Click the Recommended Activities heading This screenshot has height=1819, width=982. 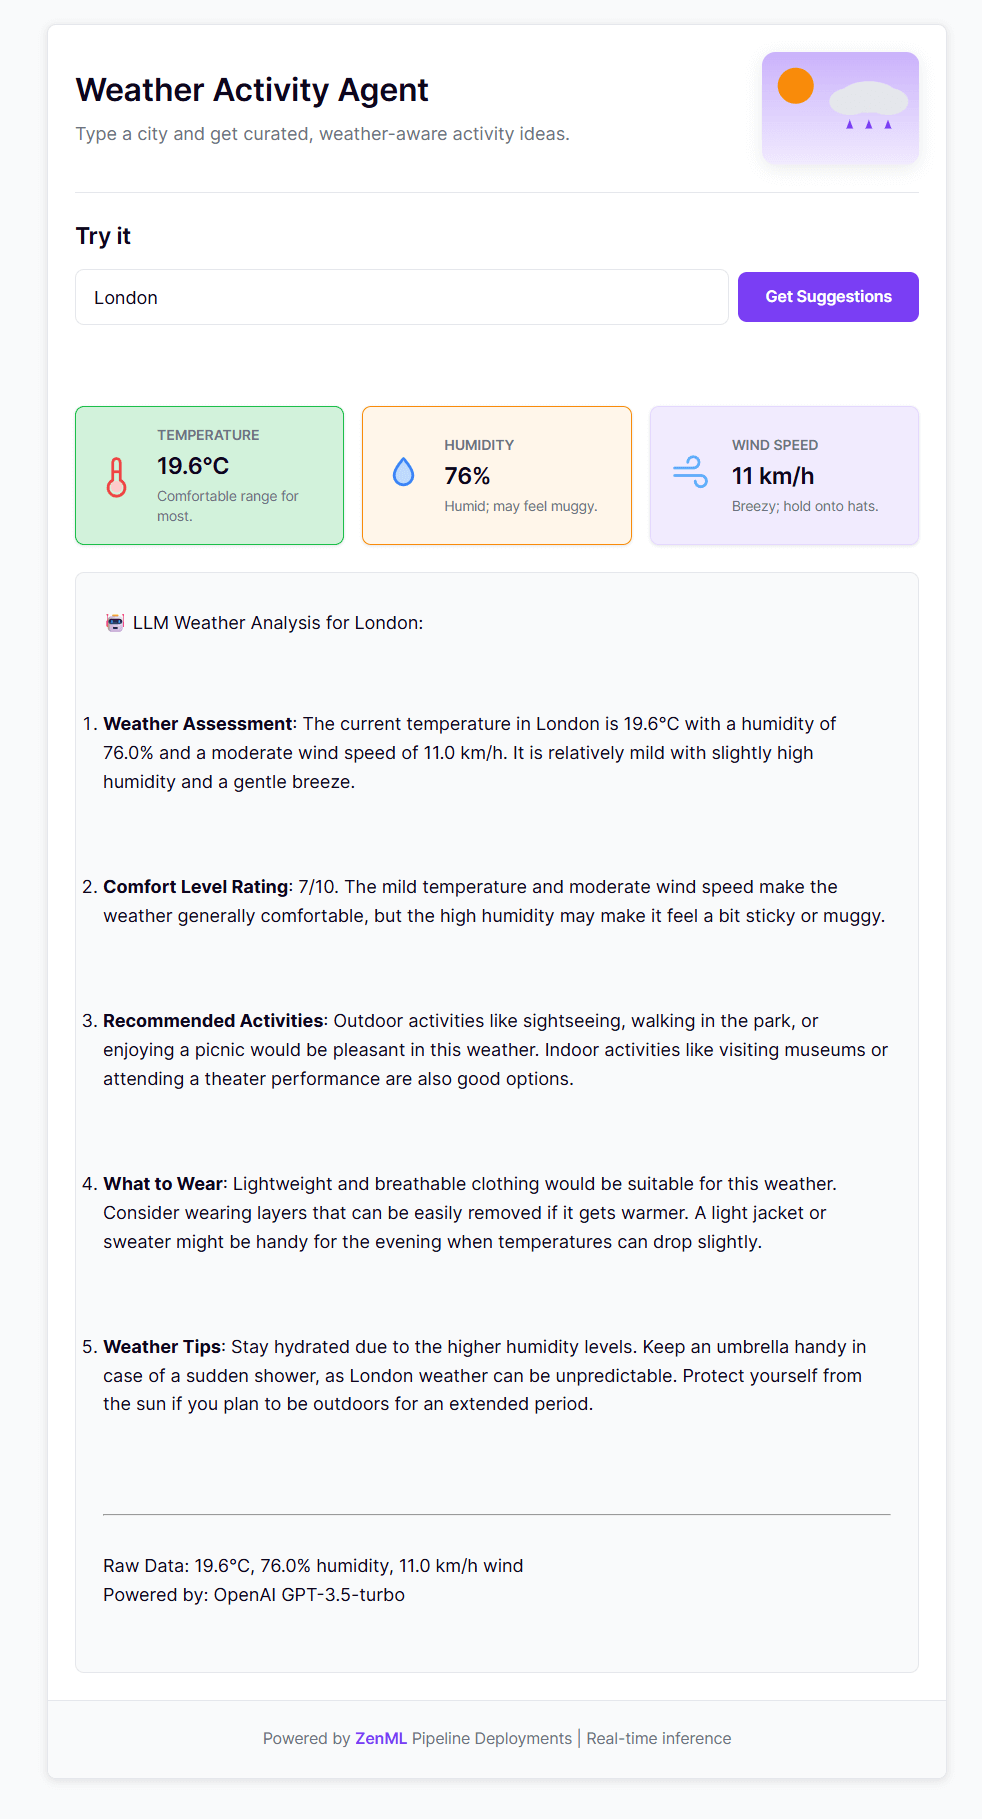(213, 1021)
